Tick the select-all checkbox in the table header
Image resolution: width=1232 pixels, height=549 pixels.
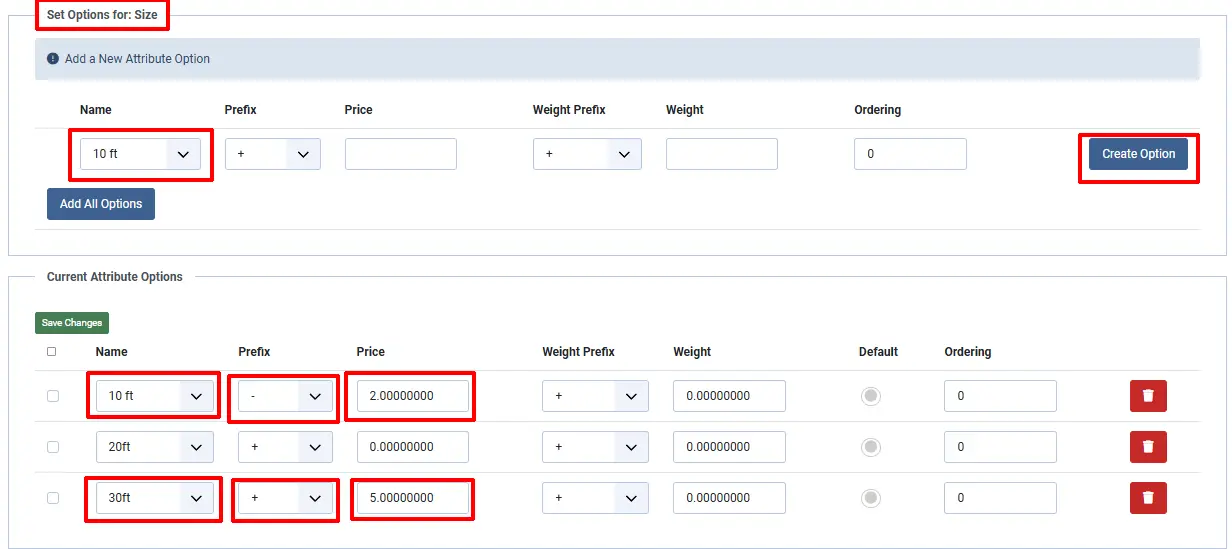[x=52, y=352]
